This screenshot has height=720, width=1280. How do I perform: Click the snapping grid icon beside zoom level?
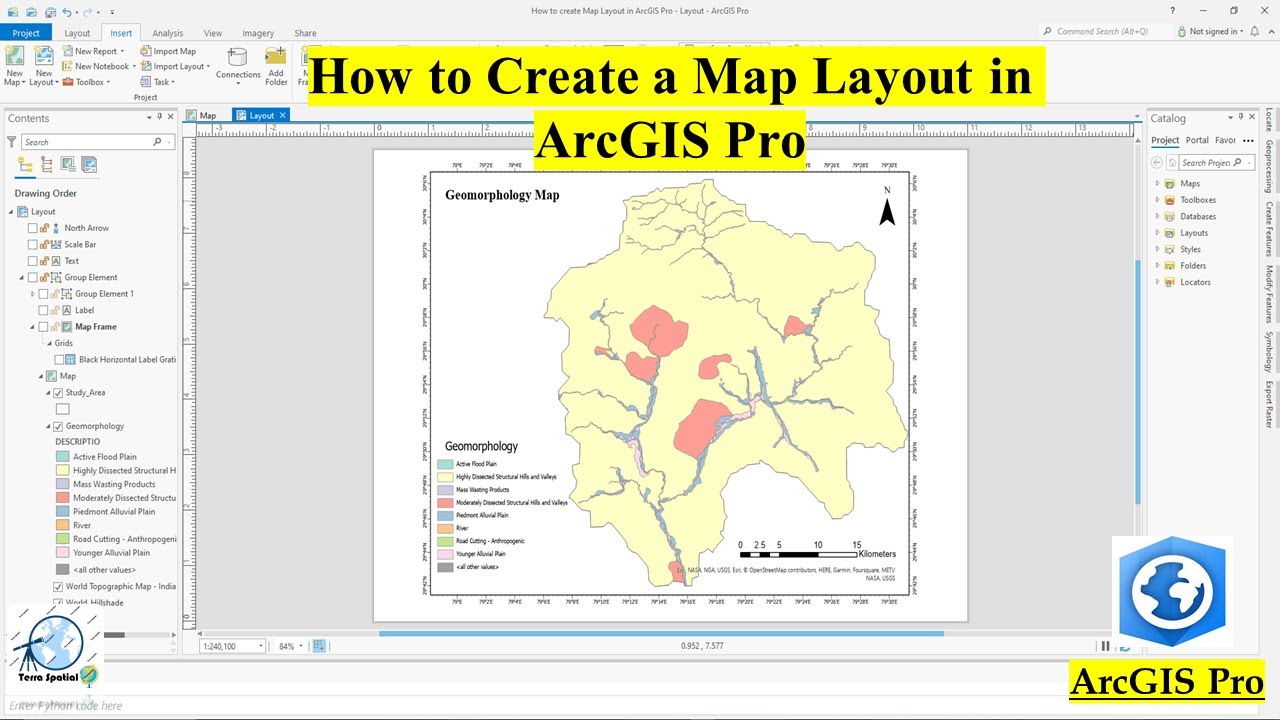click(319, 646)
